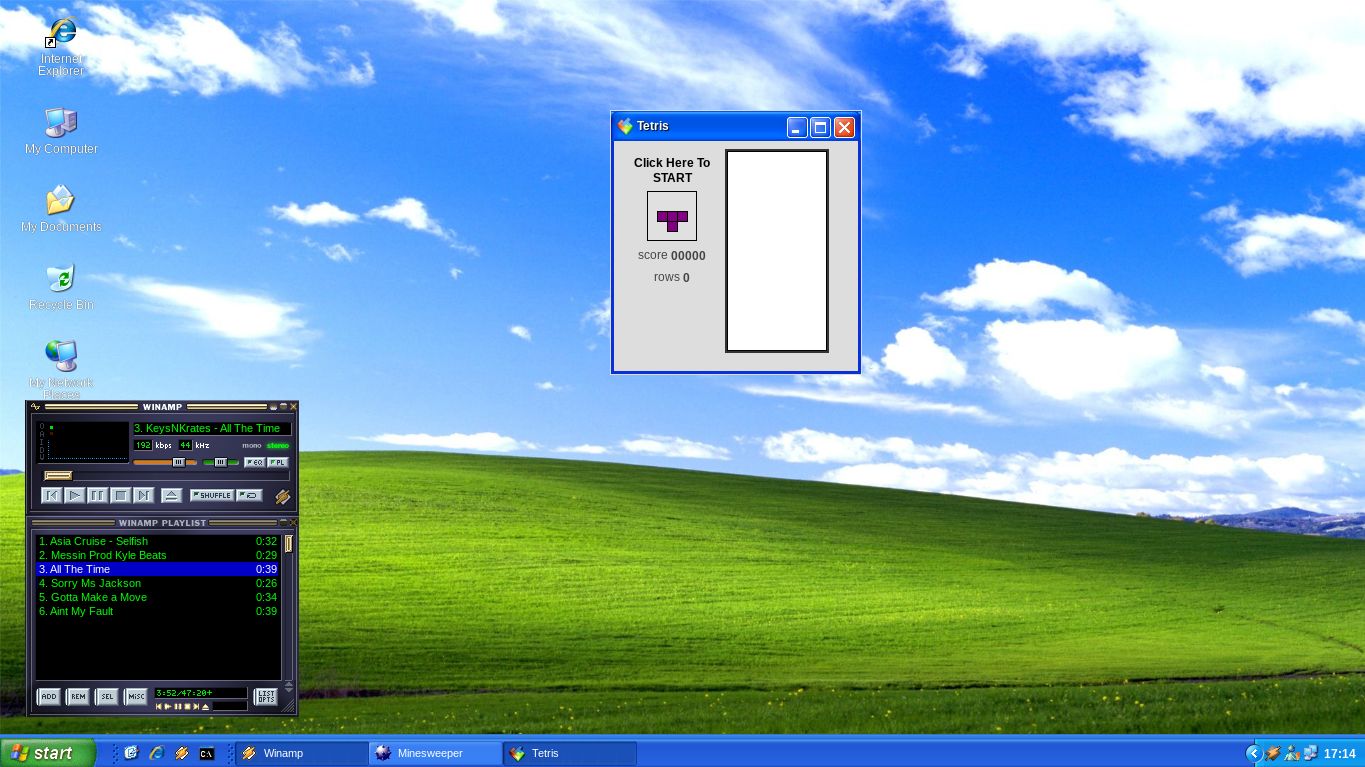Screen dimensions: 1365x767
Task: Open the MISC menu in Winamp Playlist
Action: (x=136, y=697)
